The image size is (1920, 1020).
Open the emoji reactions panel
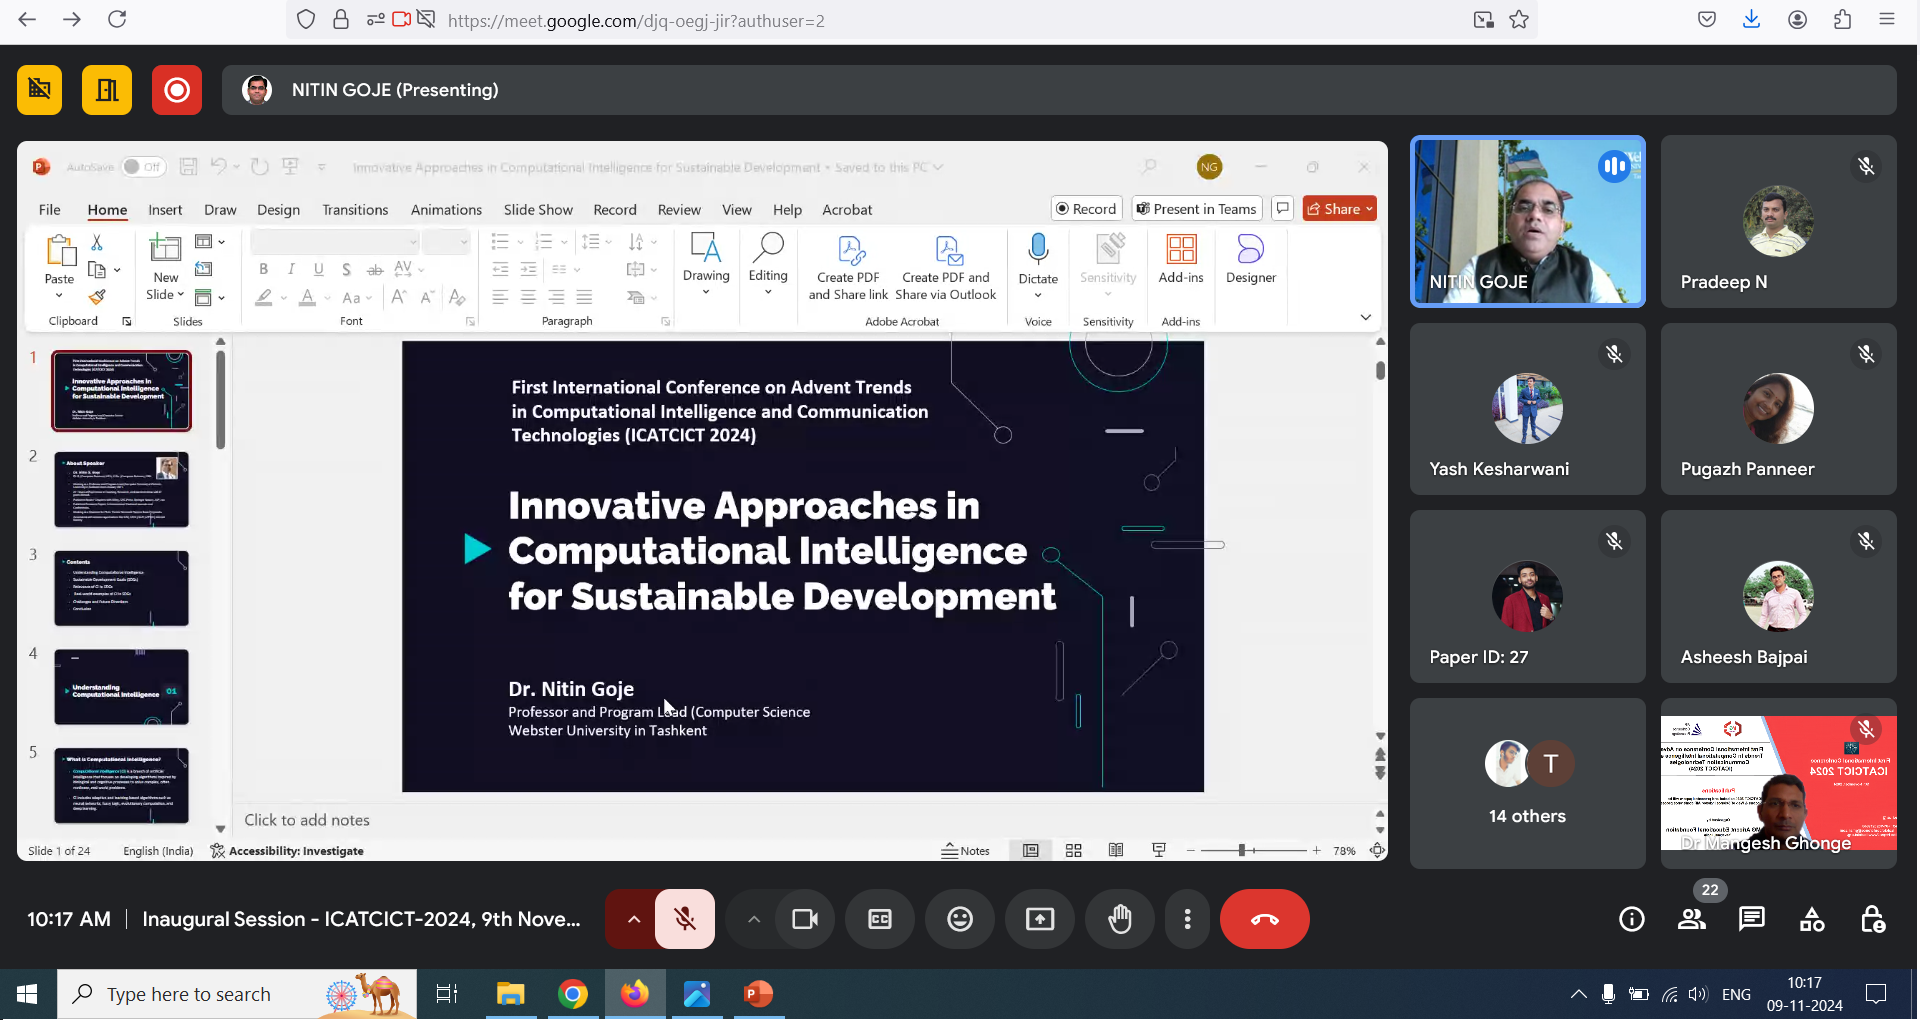tap(960, 919)
